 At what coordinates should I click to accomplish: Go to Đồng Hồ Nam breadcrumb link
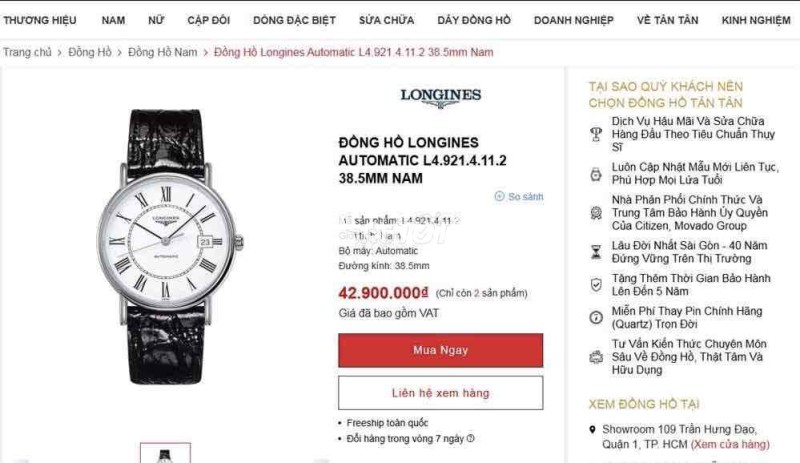[162, 52]
